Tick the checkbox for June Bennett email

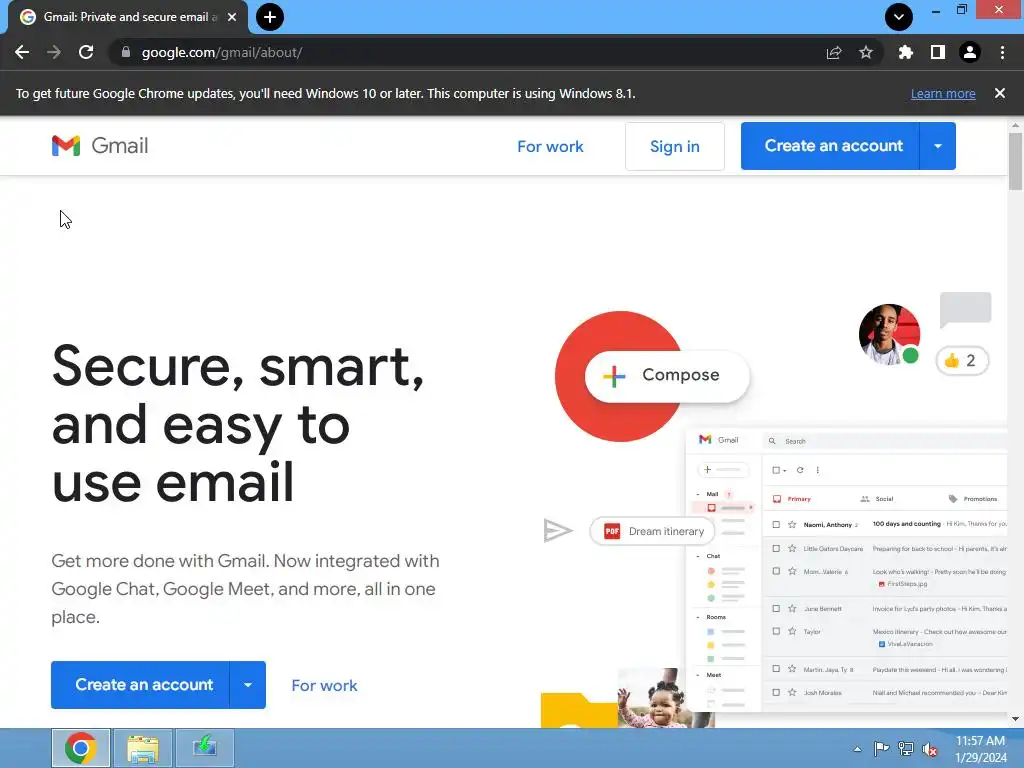click(x=776, y=609)
